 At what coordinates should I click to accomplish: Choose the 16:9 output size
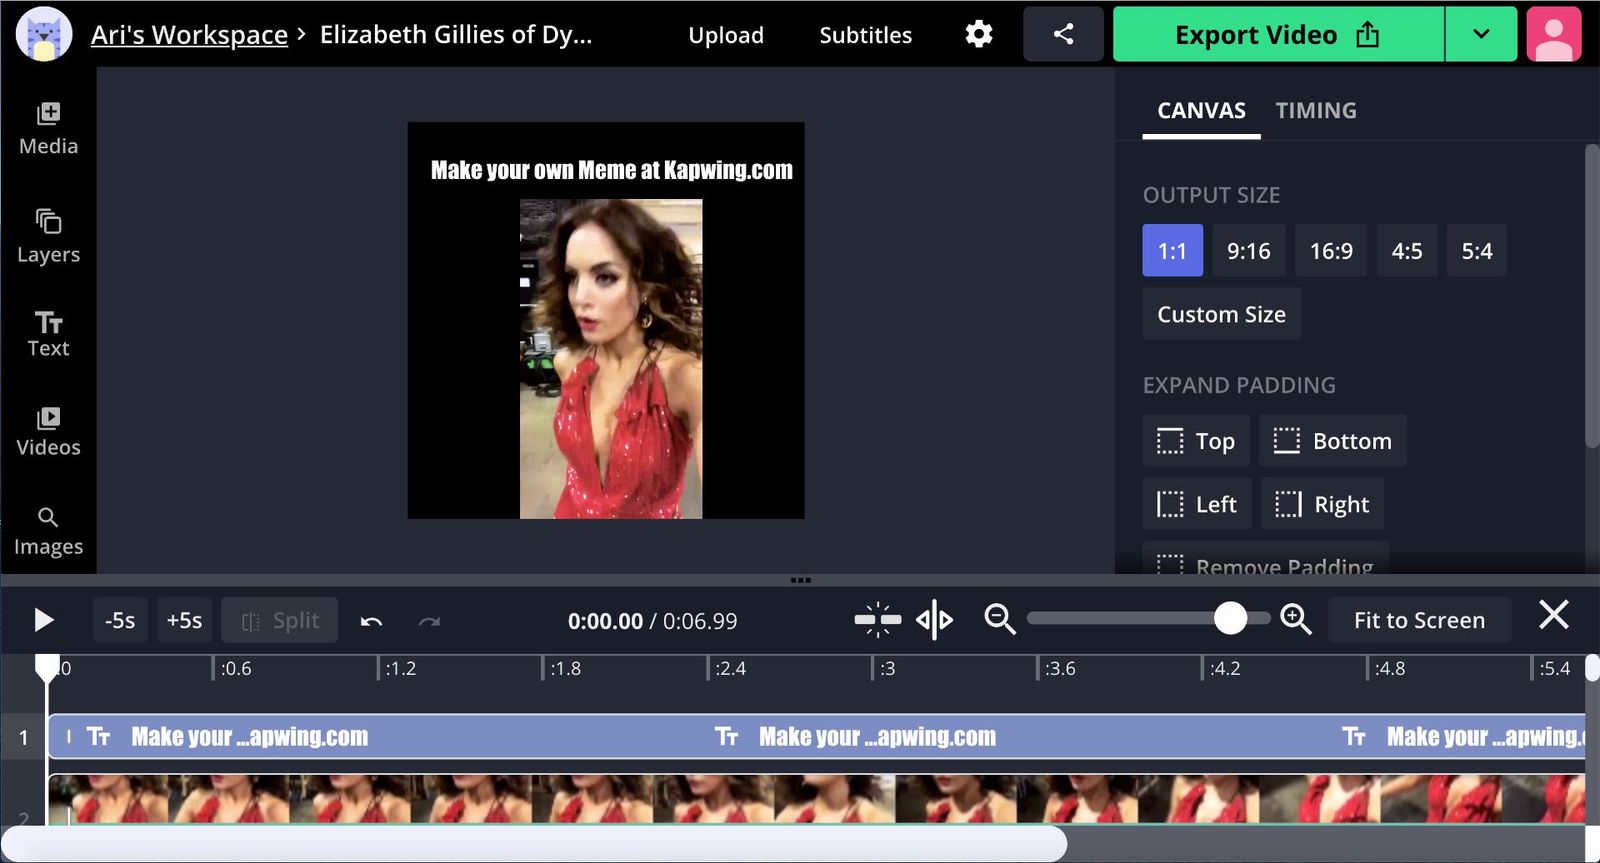[1330, 251]
